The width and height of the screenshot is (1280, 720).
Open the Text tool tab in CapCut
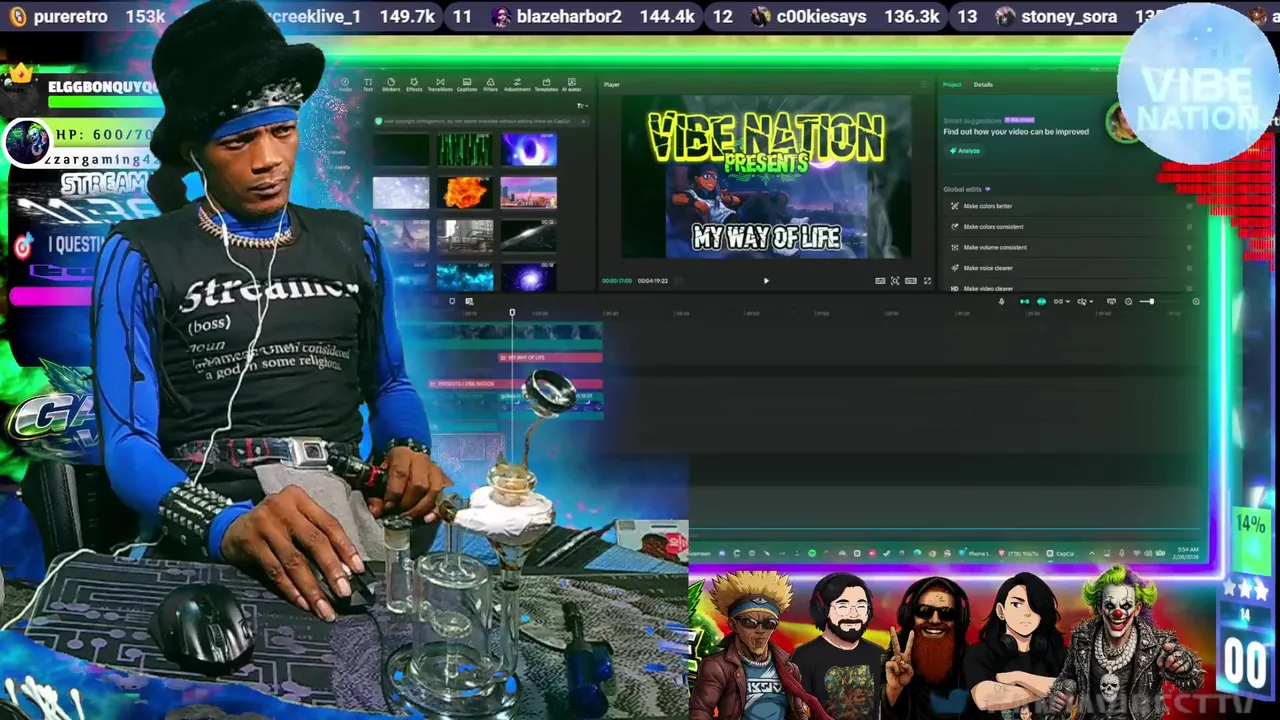(368, 85)
